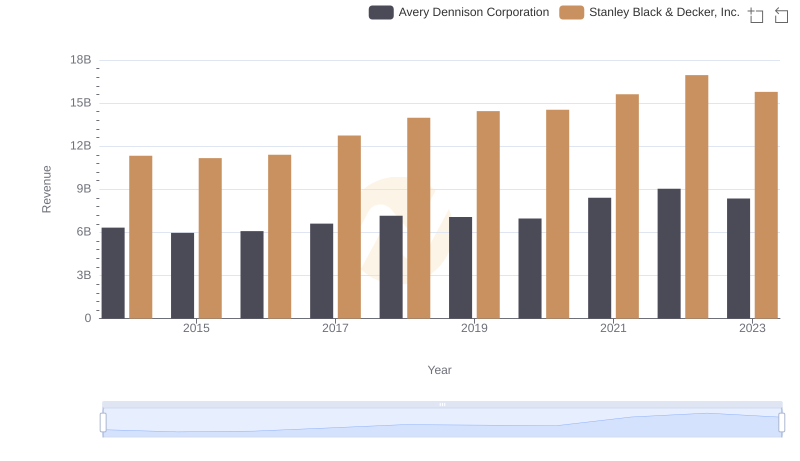Image resolution: width=800 pixels, height=461 pixels.
Task: Toggle the Stanley Black & Decker, Inc. label
Action: pos(664,12)
